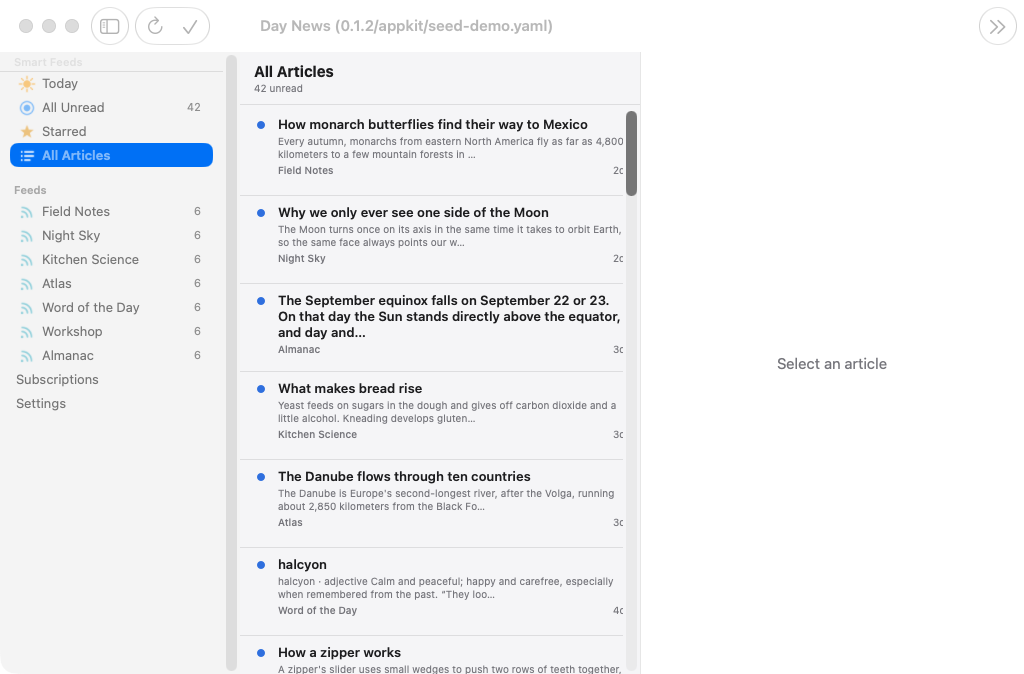Open the Night Sky feed
This screenshot has height=674, width=1024.
point(112,236)
